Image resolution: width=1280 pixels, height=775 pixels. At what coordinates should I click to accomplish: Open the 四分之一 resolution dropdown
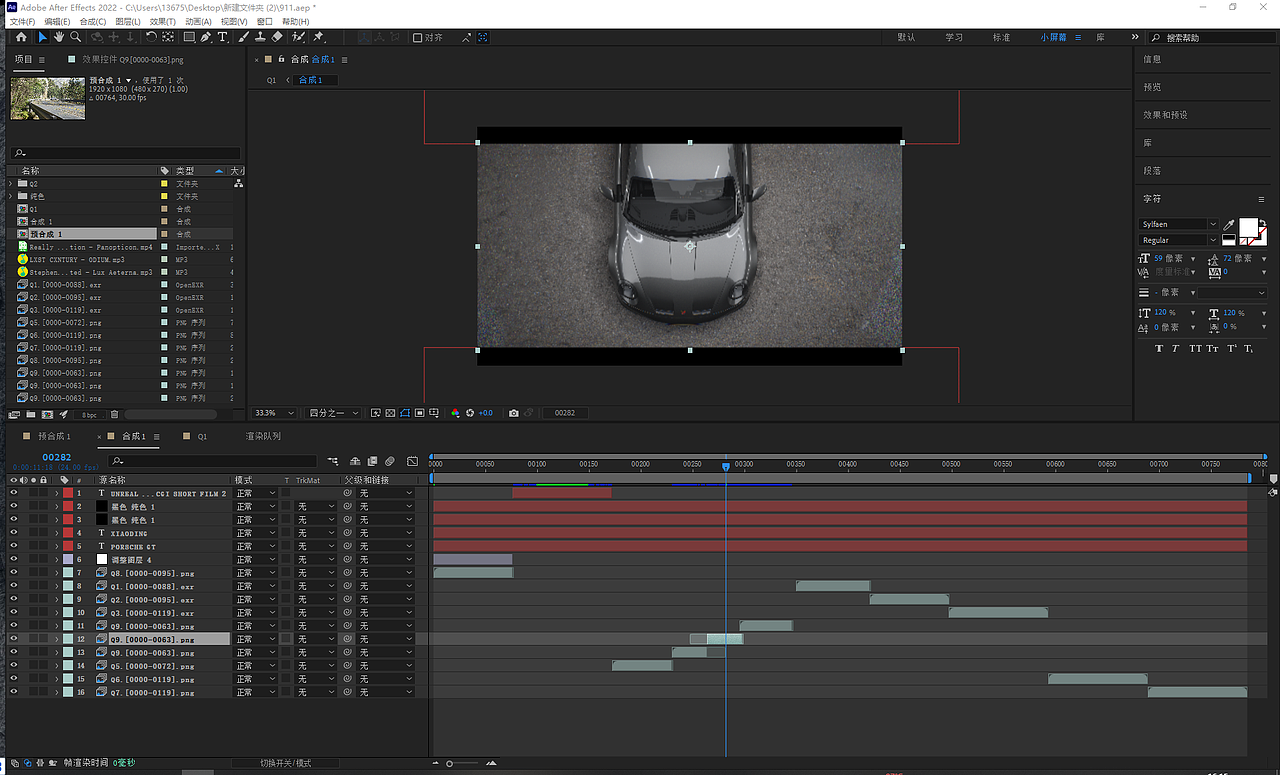point(333,413)
